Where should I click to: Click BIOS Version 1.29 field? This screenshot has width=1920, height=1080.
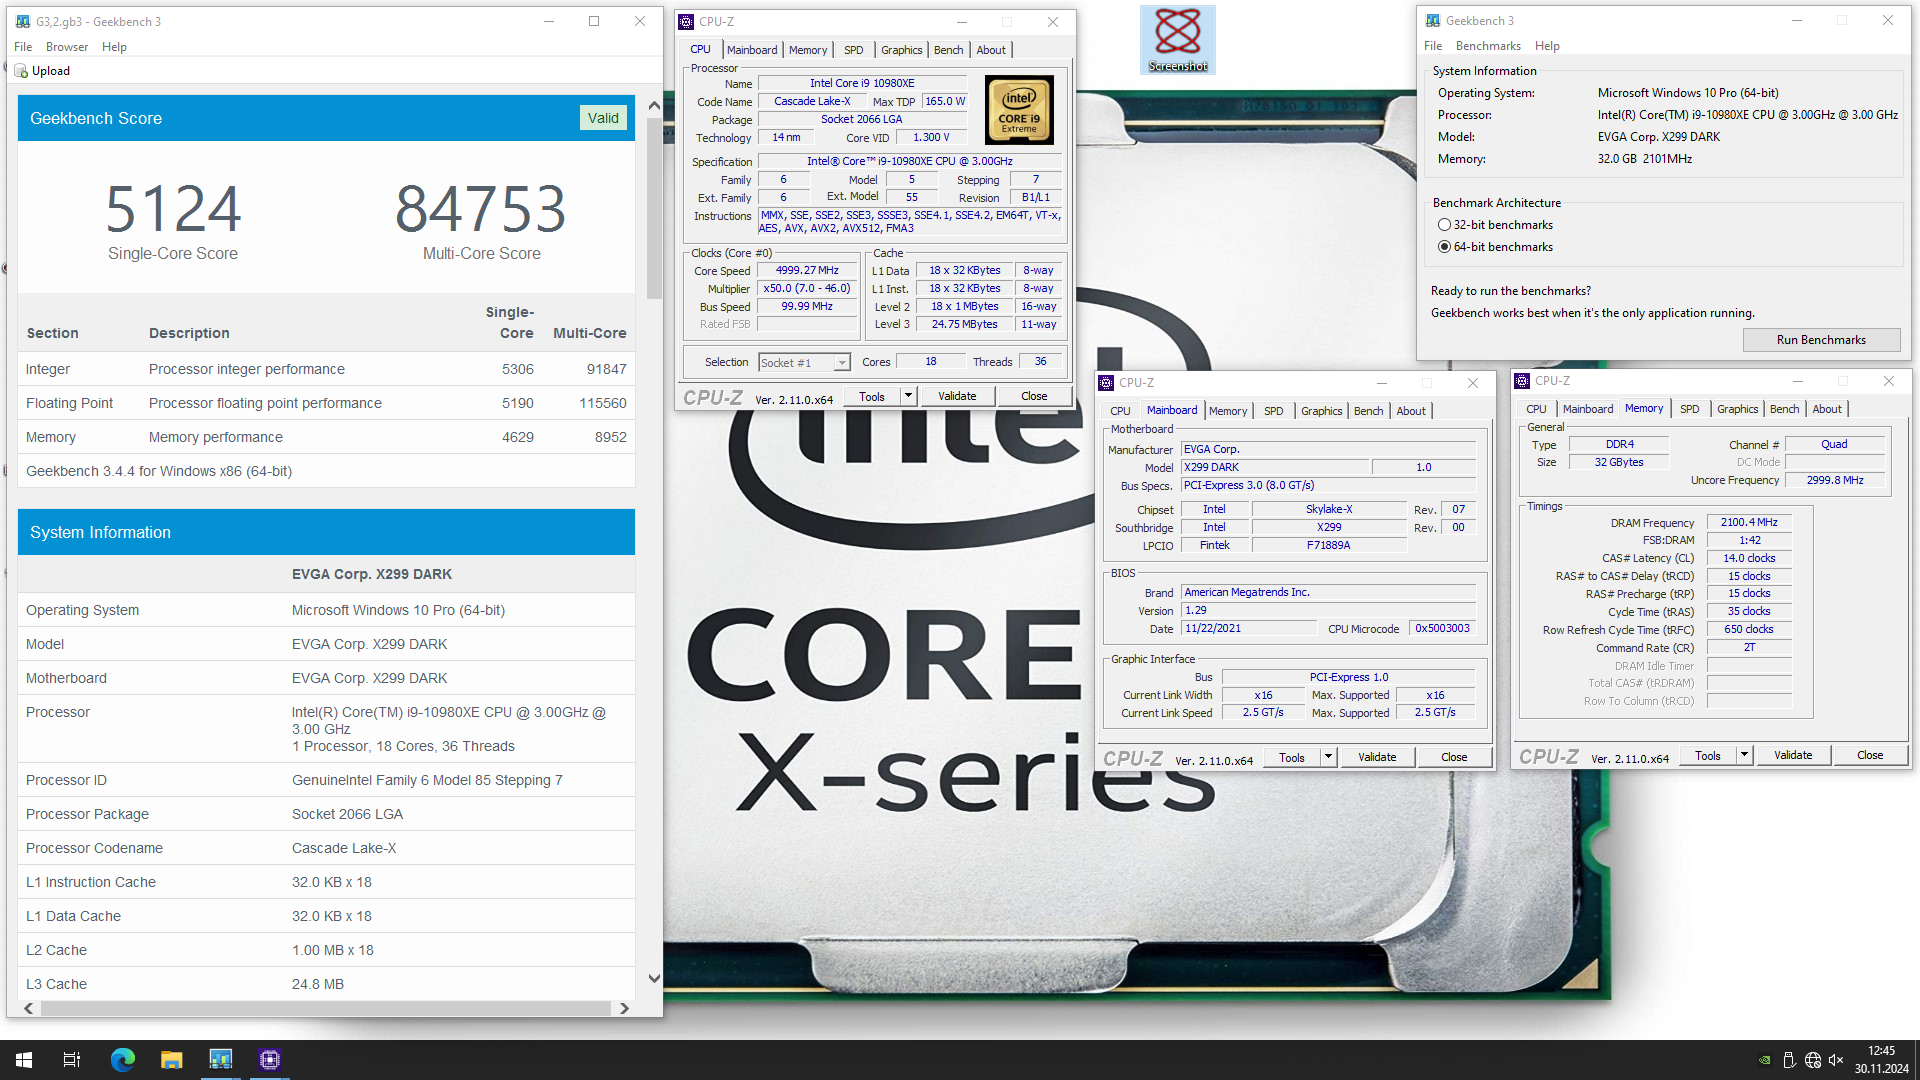(x=1328, y=610)
